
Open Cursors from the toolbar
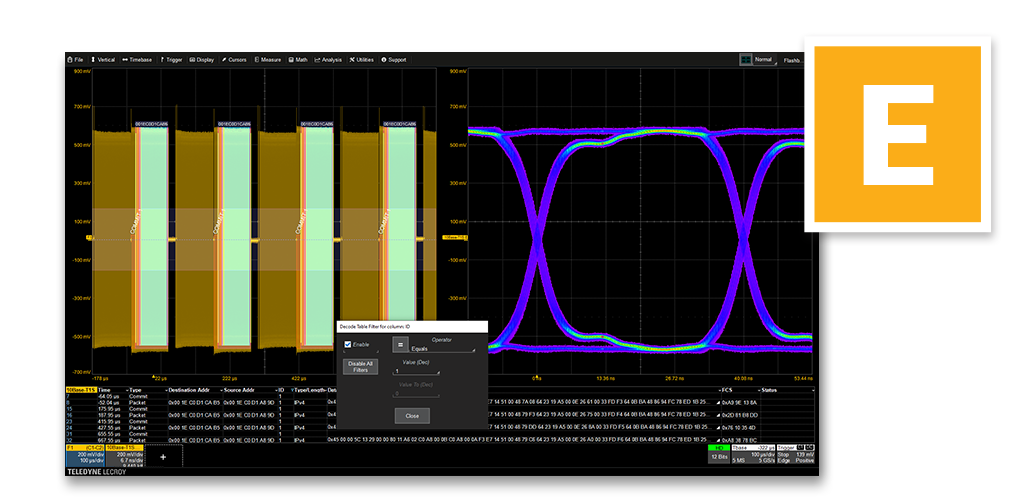pos(234,60)
